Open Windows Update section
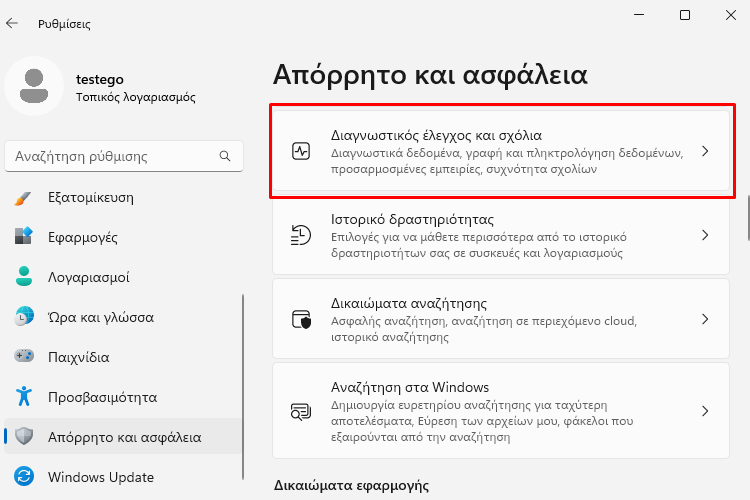The height and width of the screenshot is (500, 750). [123, 477]
